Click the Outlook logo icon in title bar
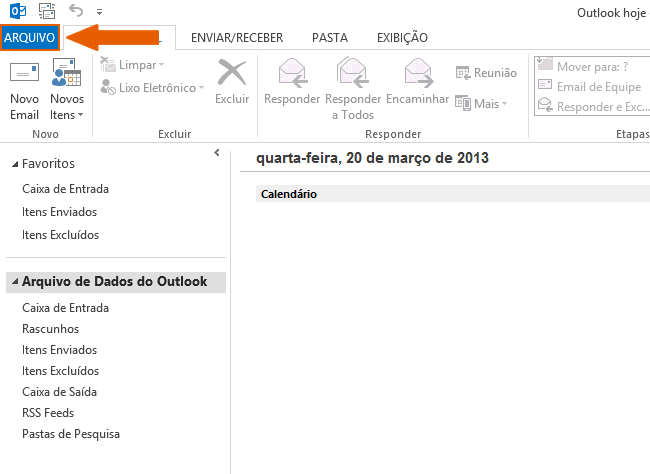 coord(18,11)
